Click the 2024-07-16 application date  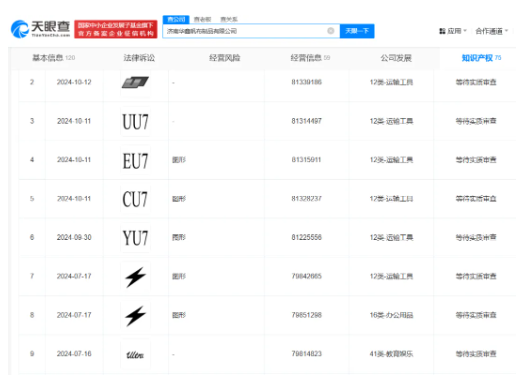74,354
